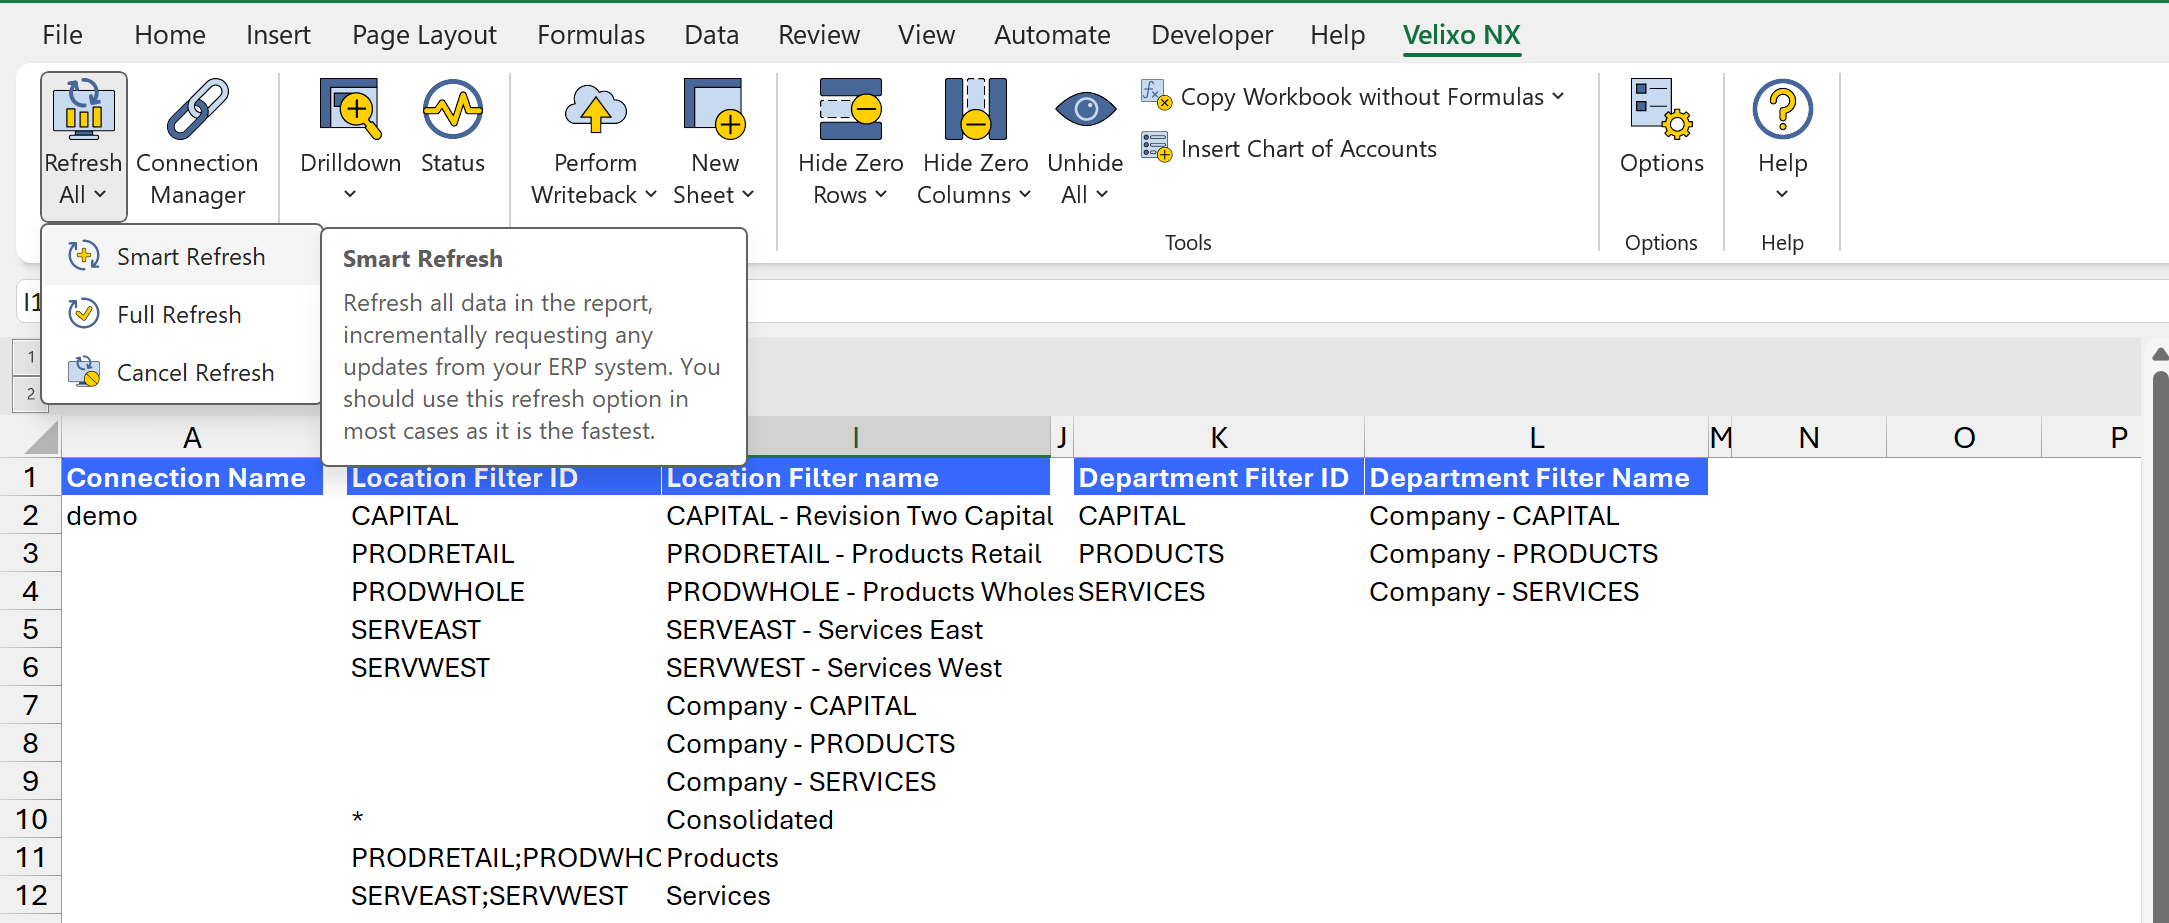The height and width of the screenshot is (923, 2169).
Task: Click the 'Location Filter name' header
Action: click(856, 477)
